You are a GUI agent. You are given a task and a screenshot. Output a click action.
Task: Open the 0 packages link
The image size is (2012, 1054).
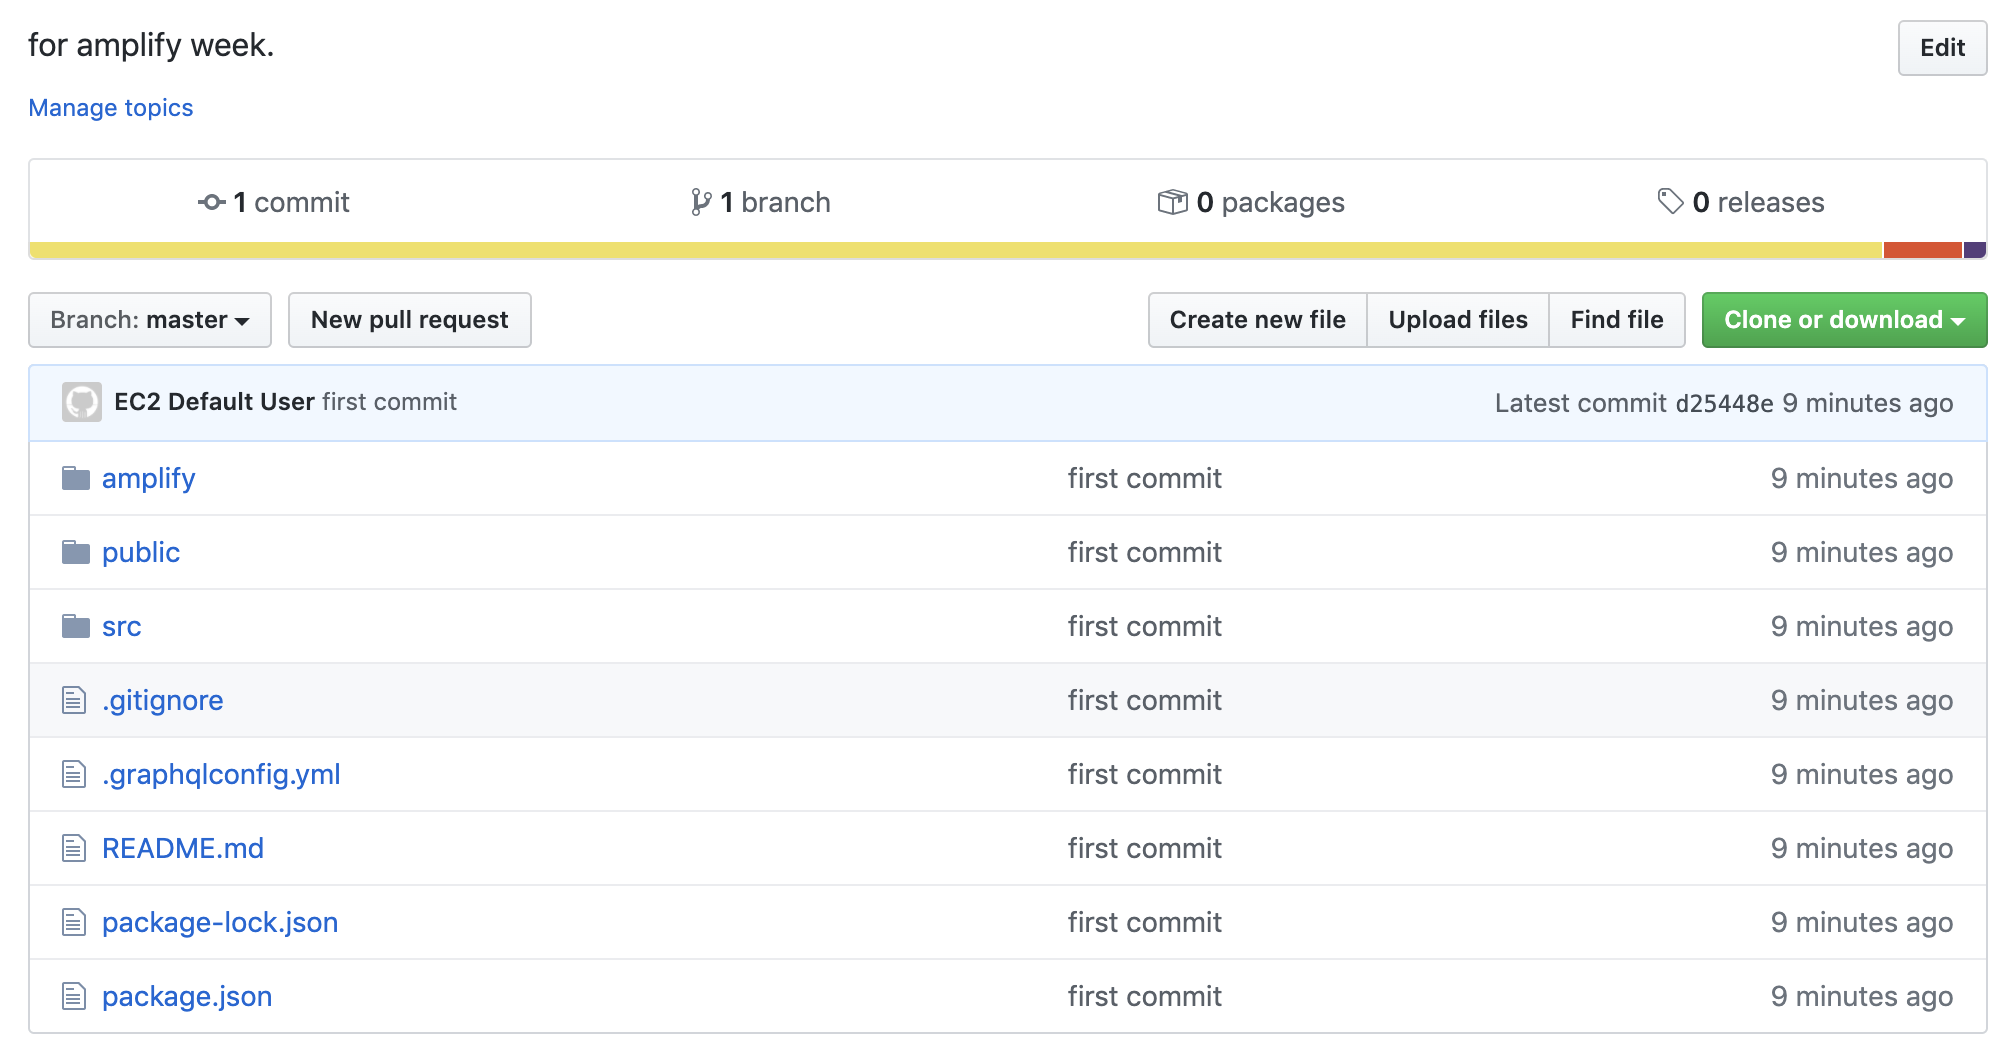(1251, 202)
